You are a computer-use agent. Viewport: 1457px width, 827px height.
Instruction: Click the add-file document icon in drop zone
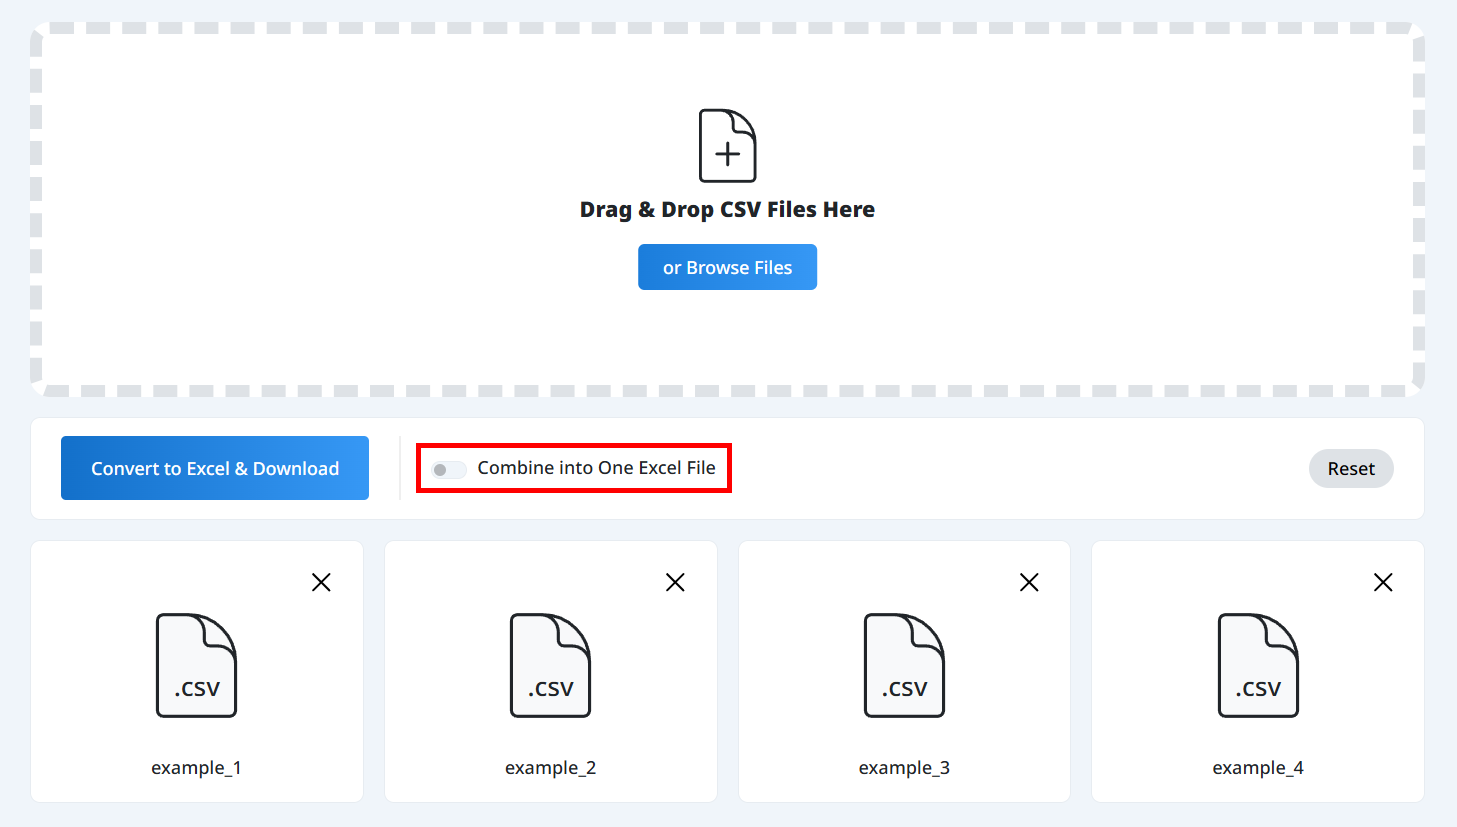(x=727, y=146)
